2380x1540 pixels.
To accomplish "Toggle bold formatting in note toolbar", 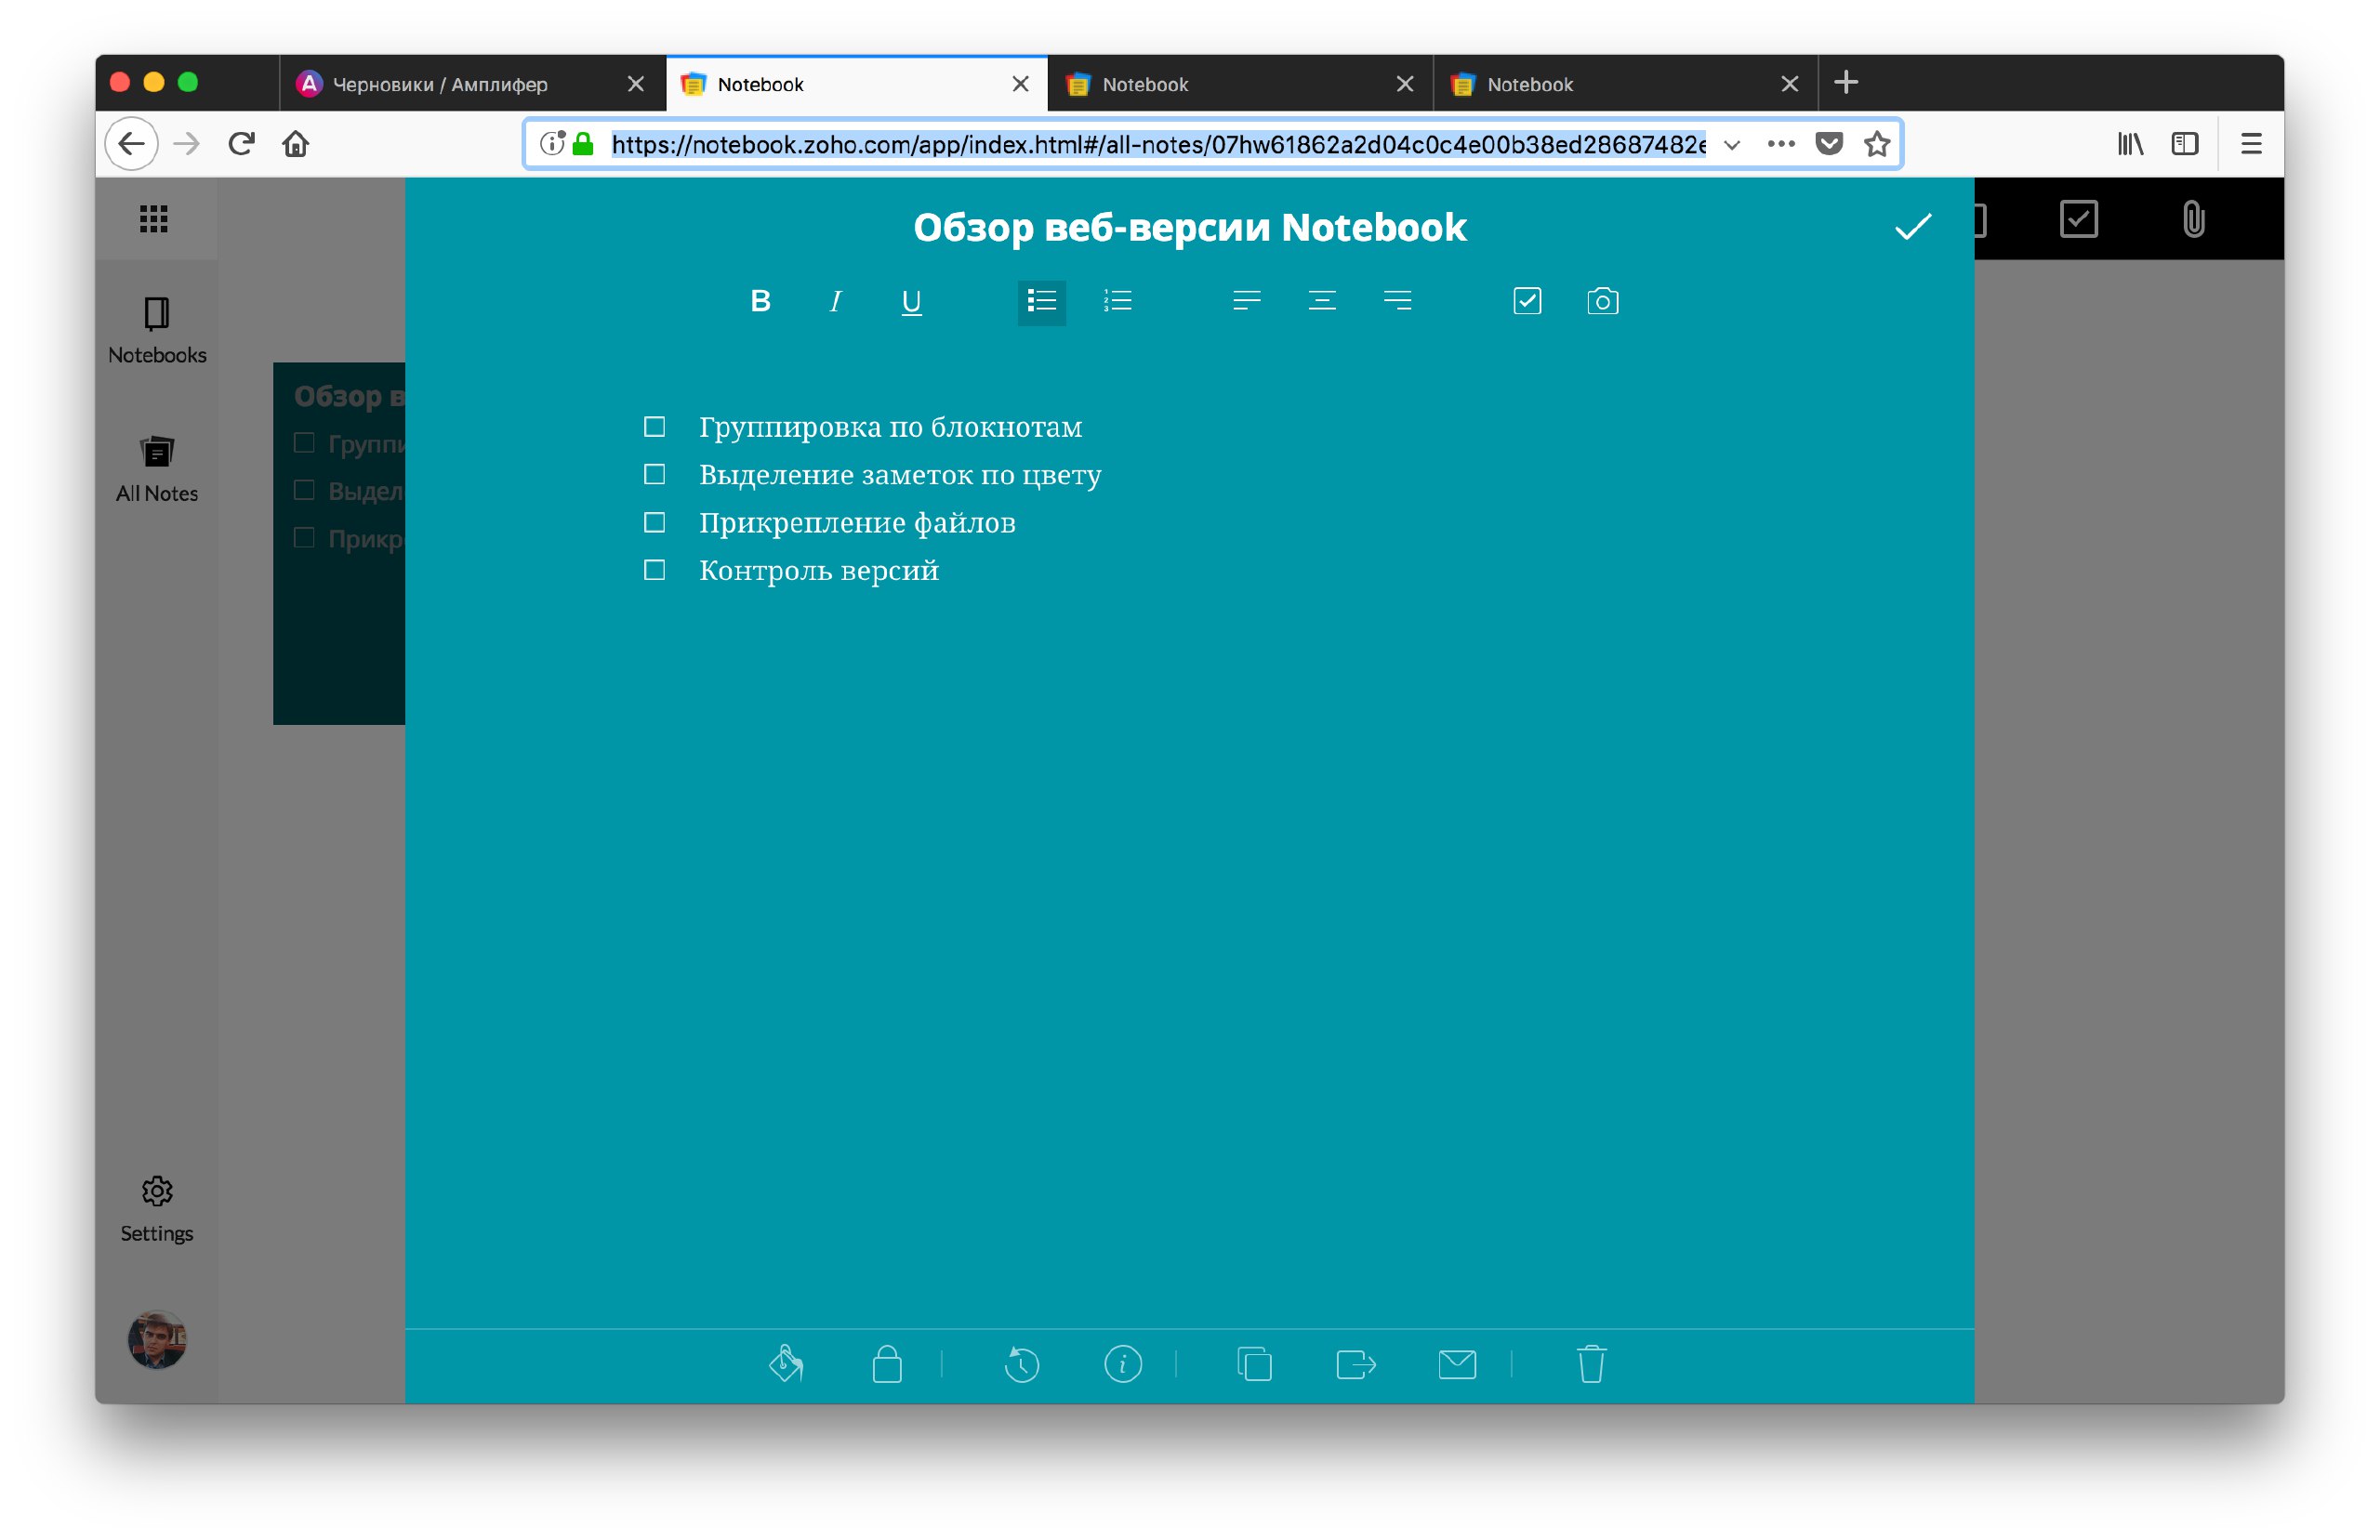I will coord(760,301).
